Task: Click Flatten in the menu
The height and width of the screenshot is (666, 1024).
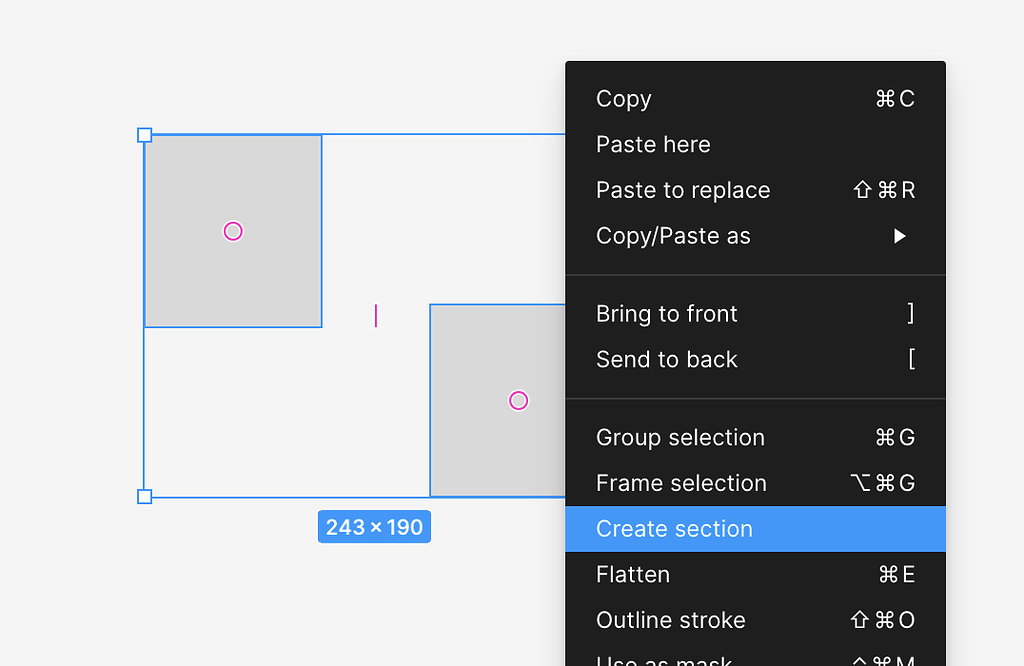Action: [x=633, y=575]
